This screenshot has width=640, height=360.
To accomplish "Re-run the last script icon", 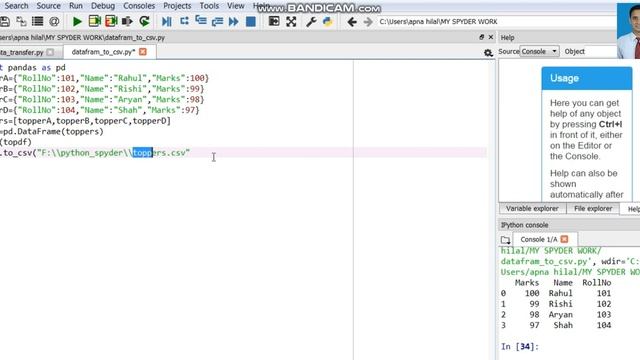I will click(x=144, y=21).
